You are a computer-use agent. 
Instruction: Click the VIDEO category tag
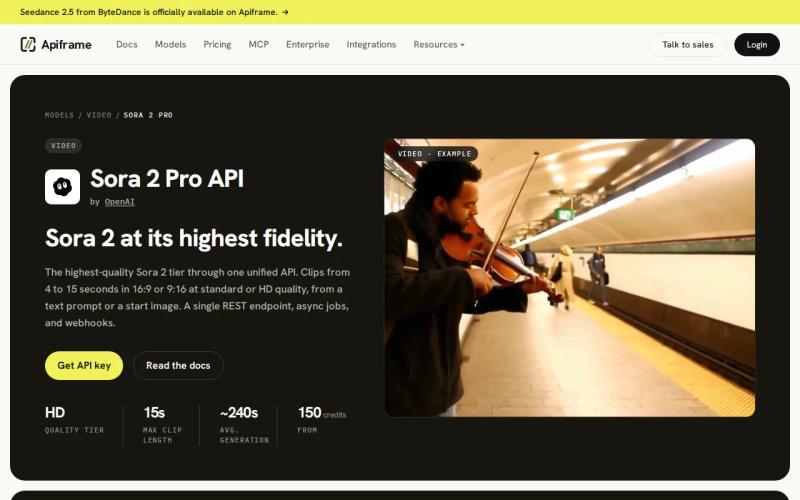coord(63,145)
